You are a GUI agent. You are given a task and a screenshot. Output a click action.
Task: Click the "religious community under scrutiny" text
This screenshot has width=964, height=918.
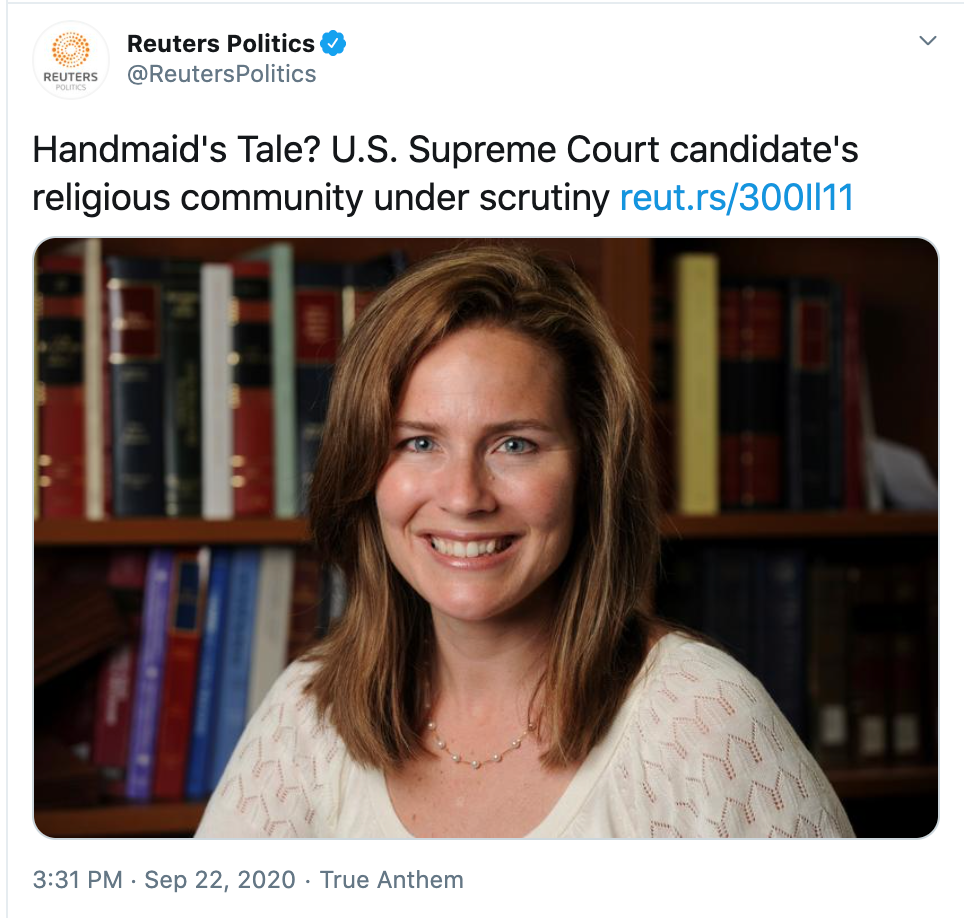(321, 197)
